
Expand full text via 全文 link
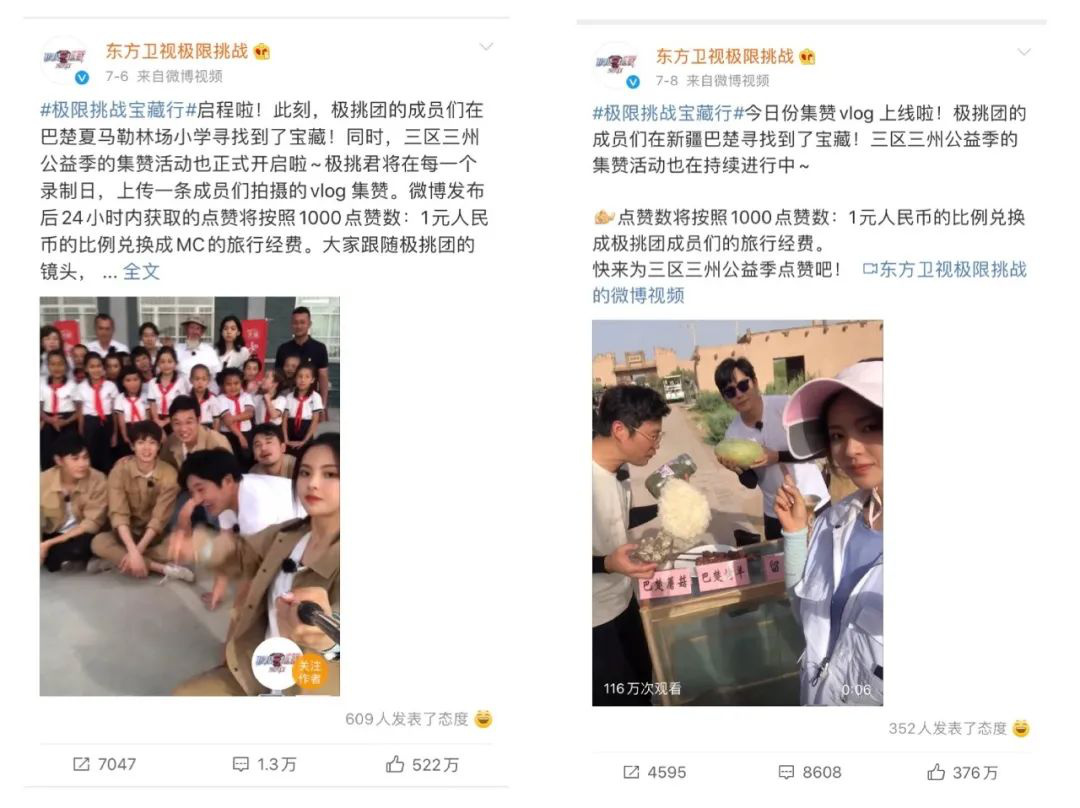141,271
